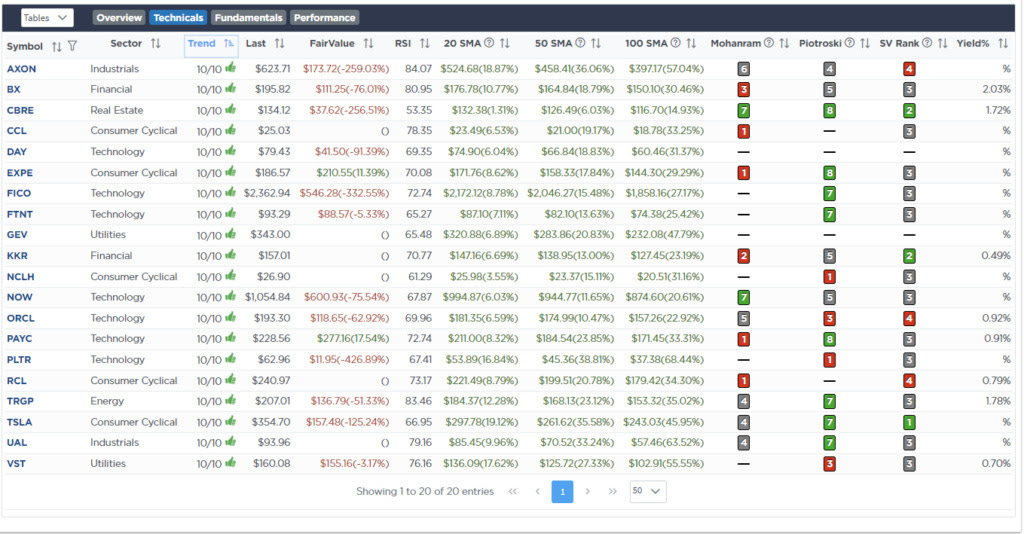
Task: Sort by Sector column arrows
Action: 155,44
